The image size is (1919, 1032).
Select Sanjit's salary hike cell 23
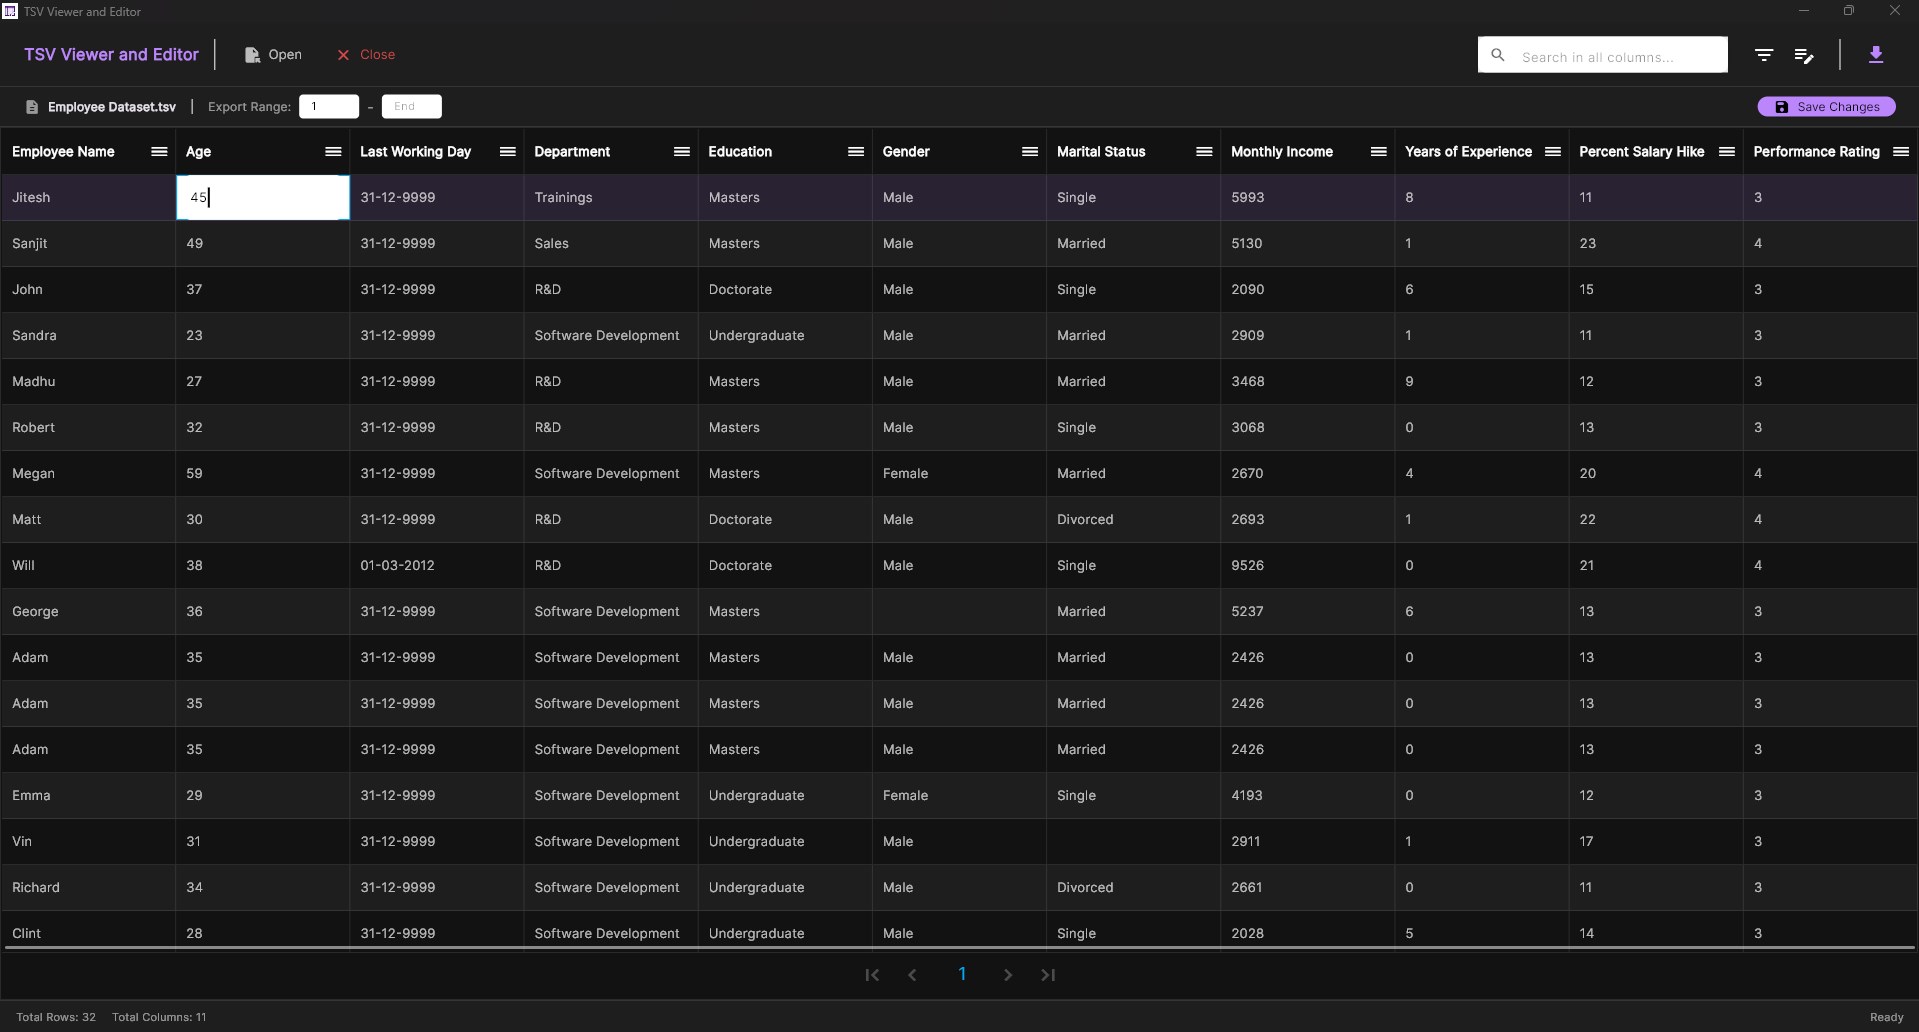(1655, 243)
